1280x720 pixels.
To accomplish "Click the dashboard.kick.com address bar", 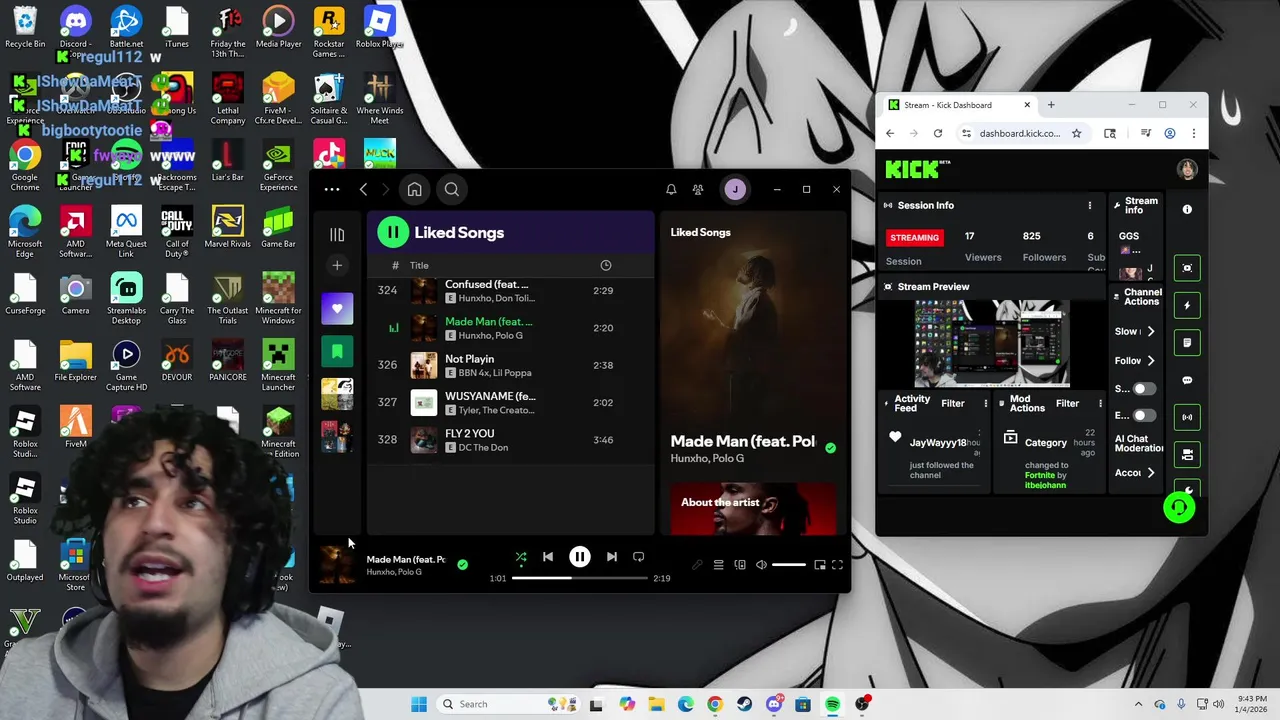I will pyautogui.click(x=1020, y=133).
